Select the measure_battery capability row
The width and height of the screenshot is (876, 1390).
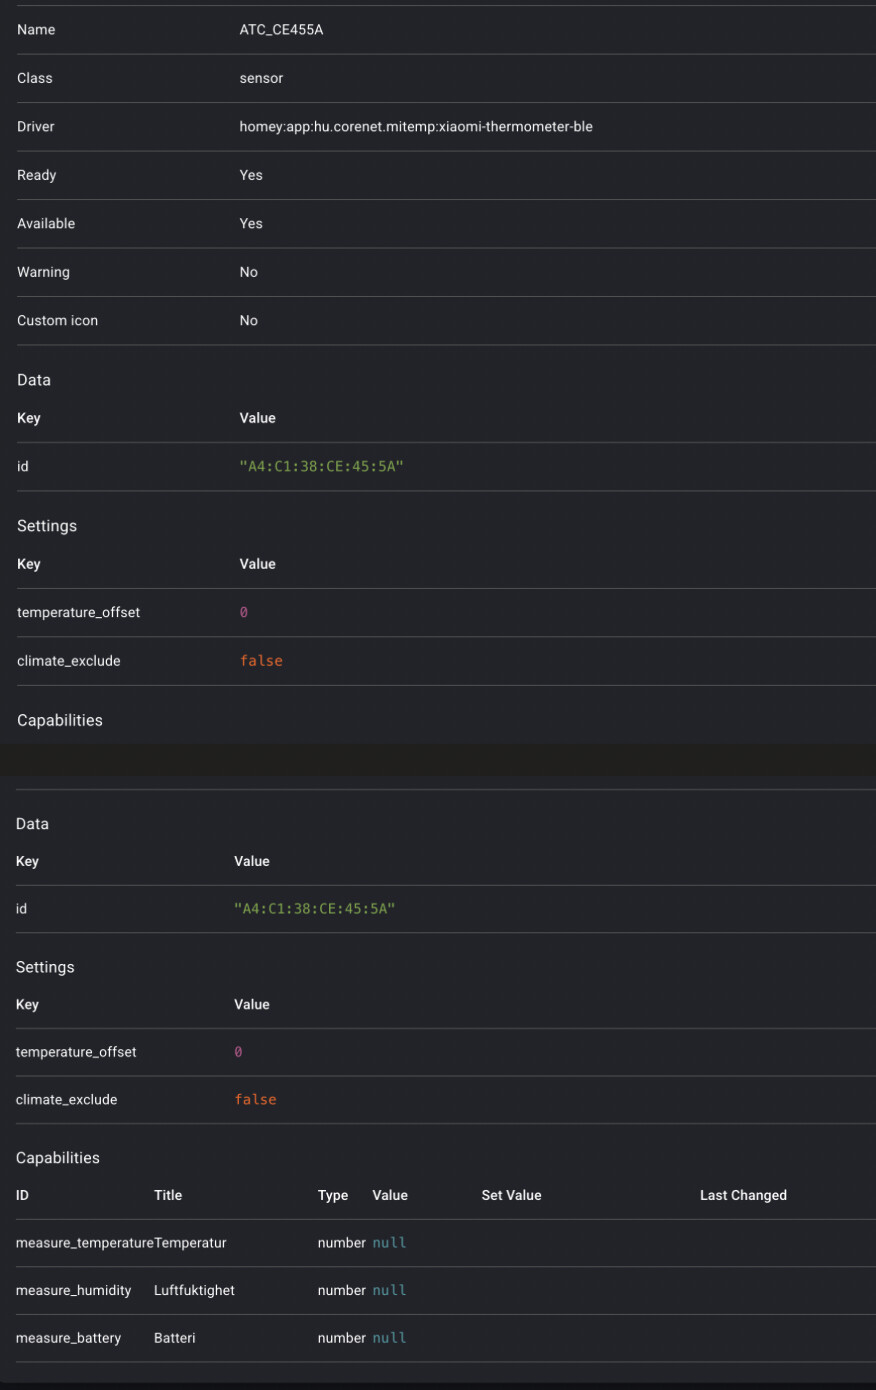(x=68, y=1338)
